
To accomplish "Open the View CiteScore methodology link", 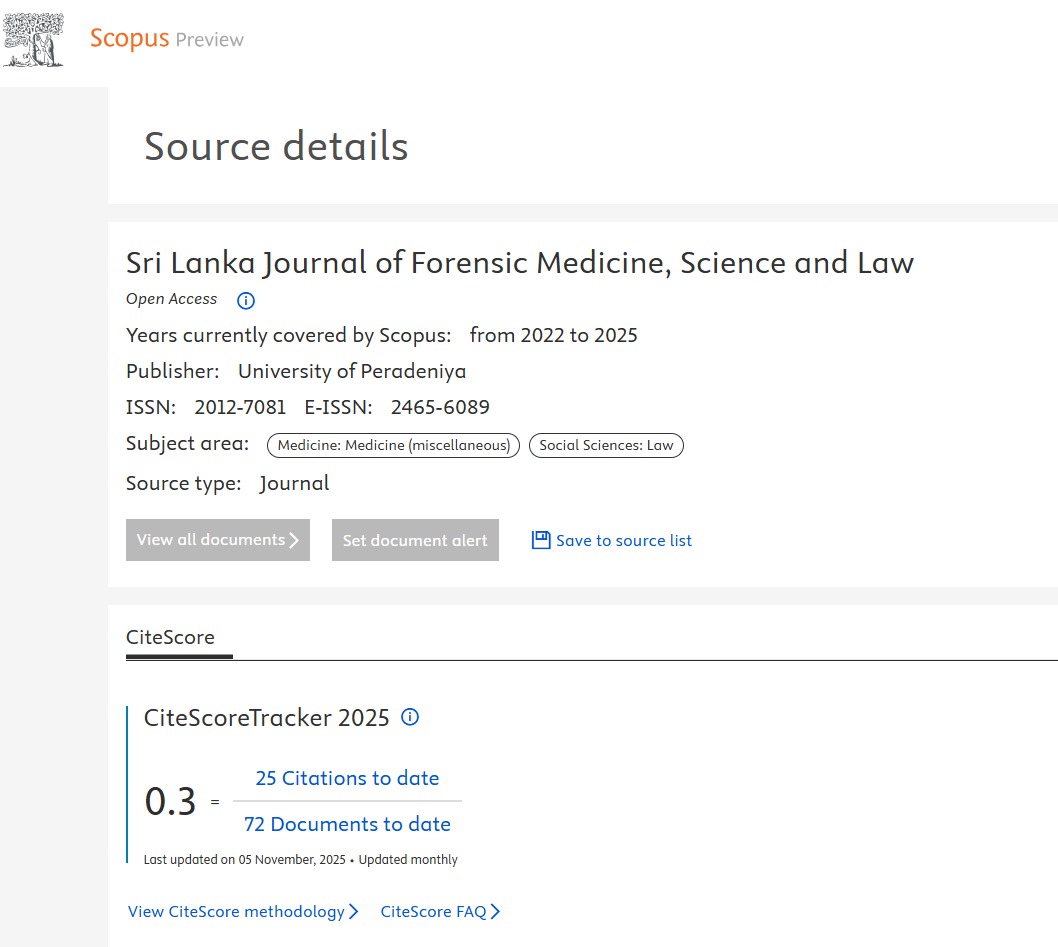I will click(236, 912).
